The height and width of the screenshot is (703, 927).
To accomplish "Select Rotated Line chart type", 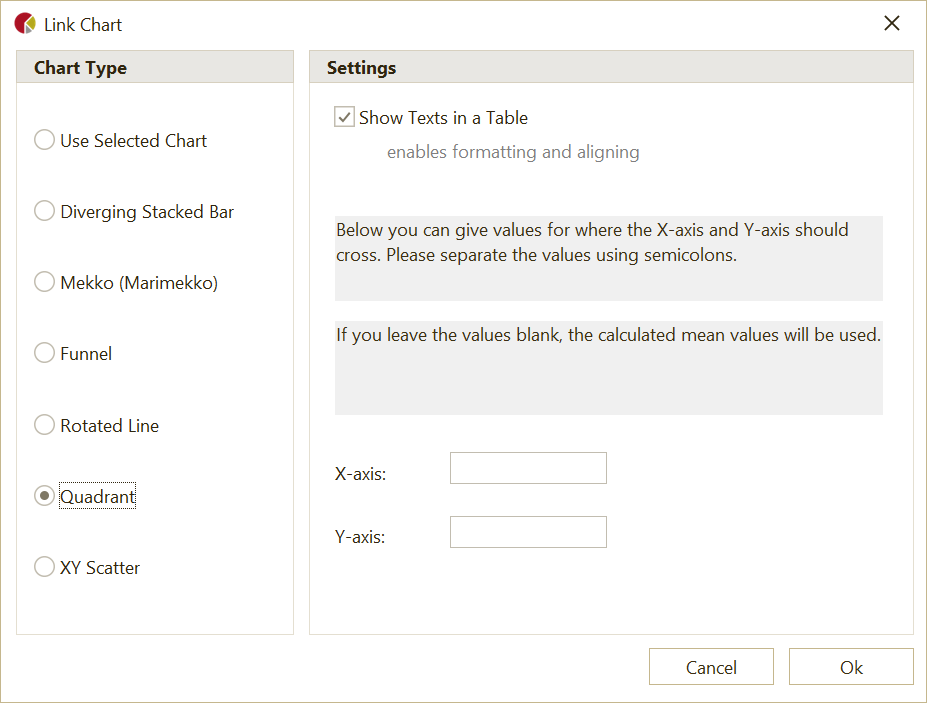I will [x=44, y=424].
